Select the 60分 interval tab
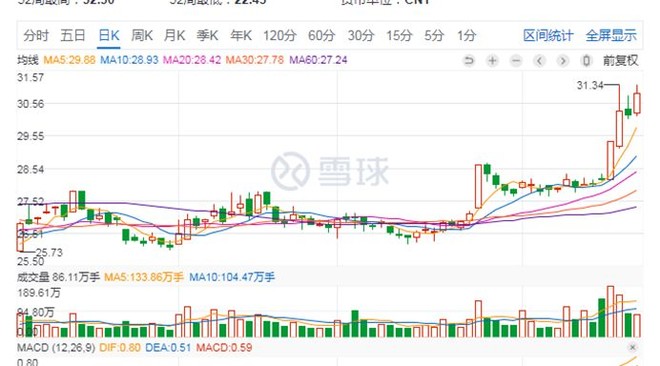Viewport: 660px width, 366px height. coord(321,35)
